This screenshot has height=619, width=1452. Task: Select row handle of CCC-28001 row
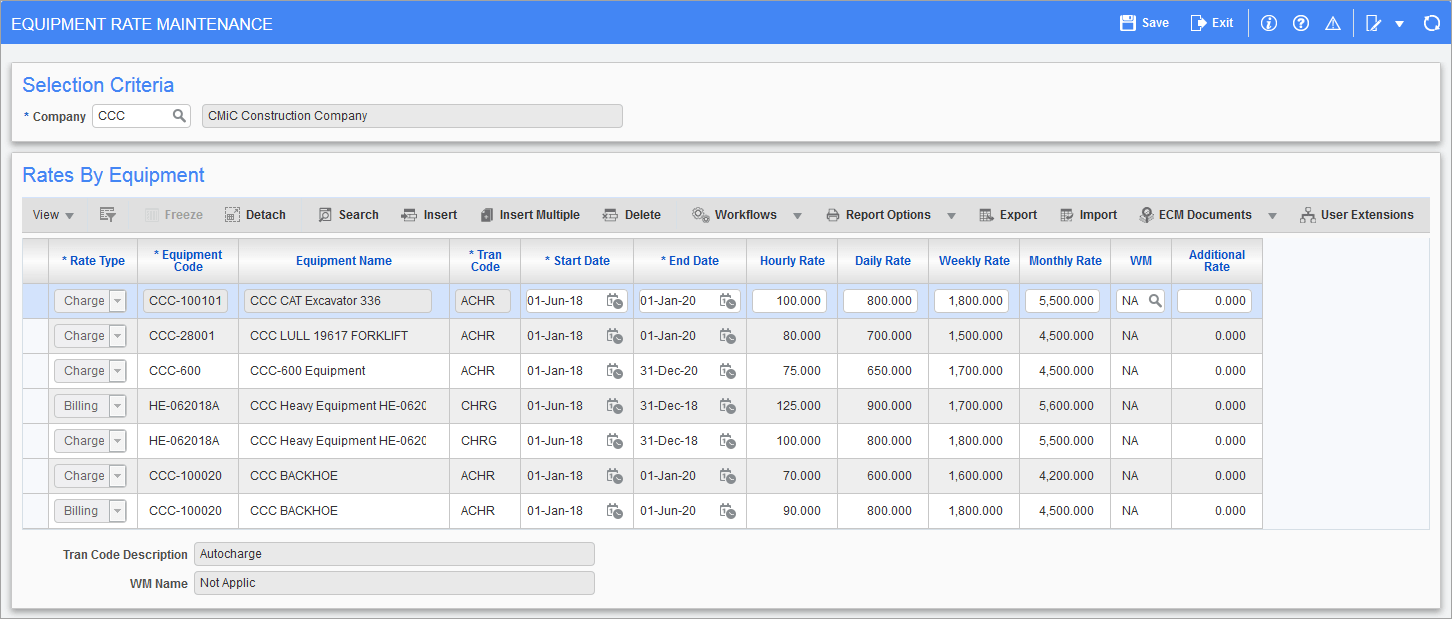coord(35,336)
